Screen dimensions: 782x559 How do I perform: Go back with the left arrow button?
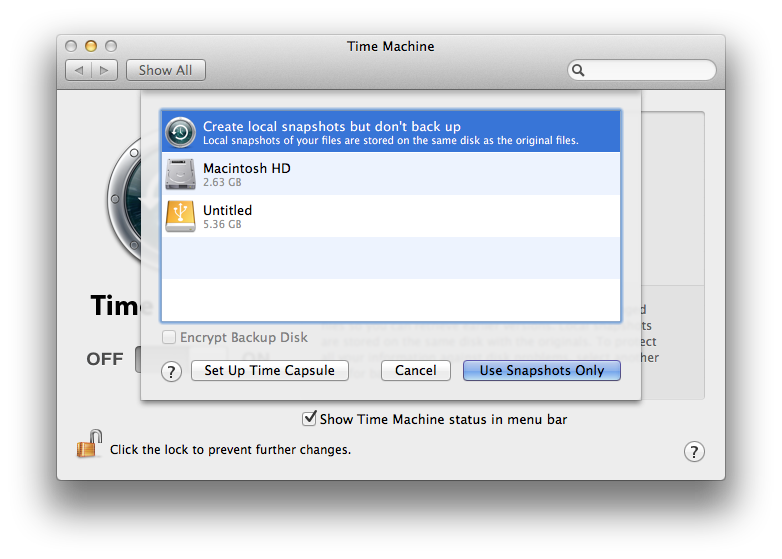(x=79, y=70)
